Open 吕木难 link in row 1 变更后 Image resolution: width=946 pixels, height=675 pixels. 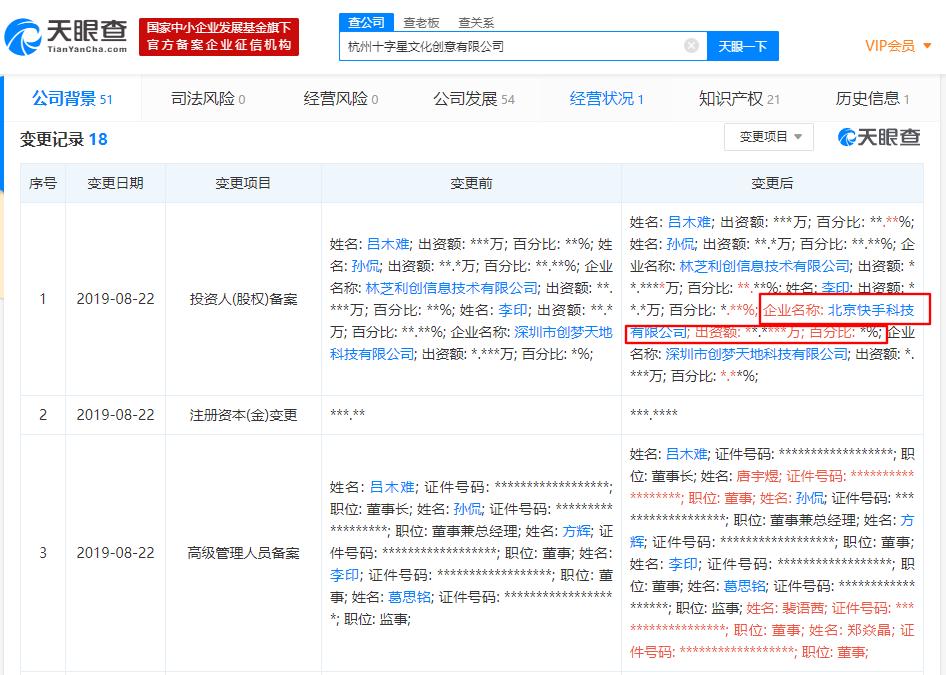(689, 222)
